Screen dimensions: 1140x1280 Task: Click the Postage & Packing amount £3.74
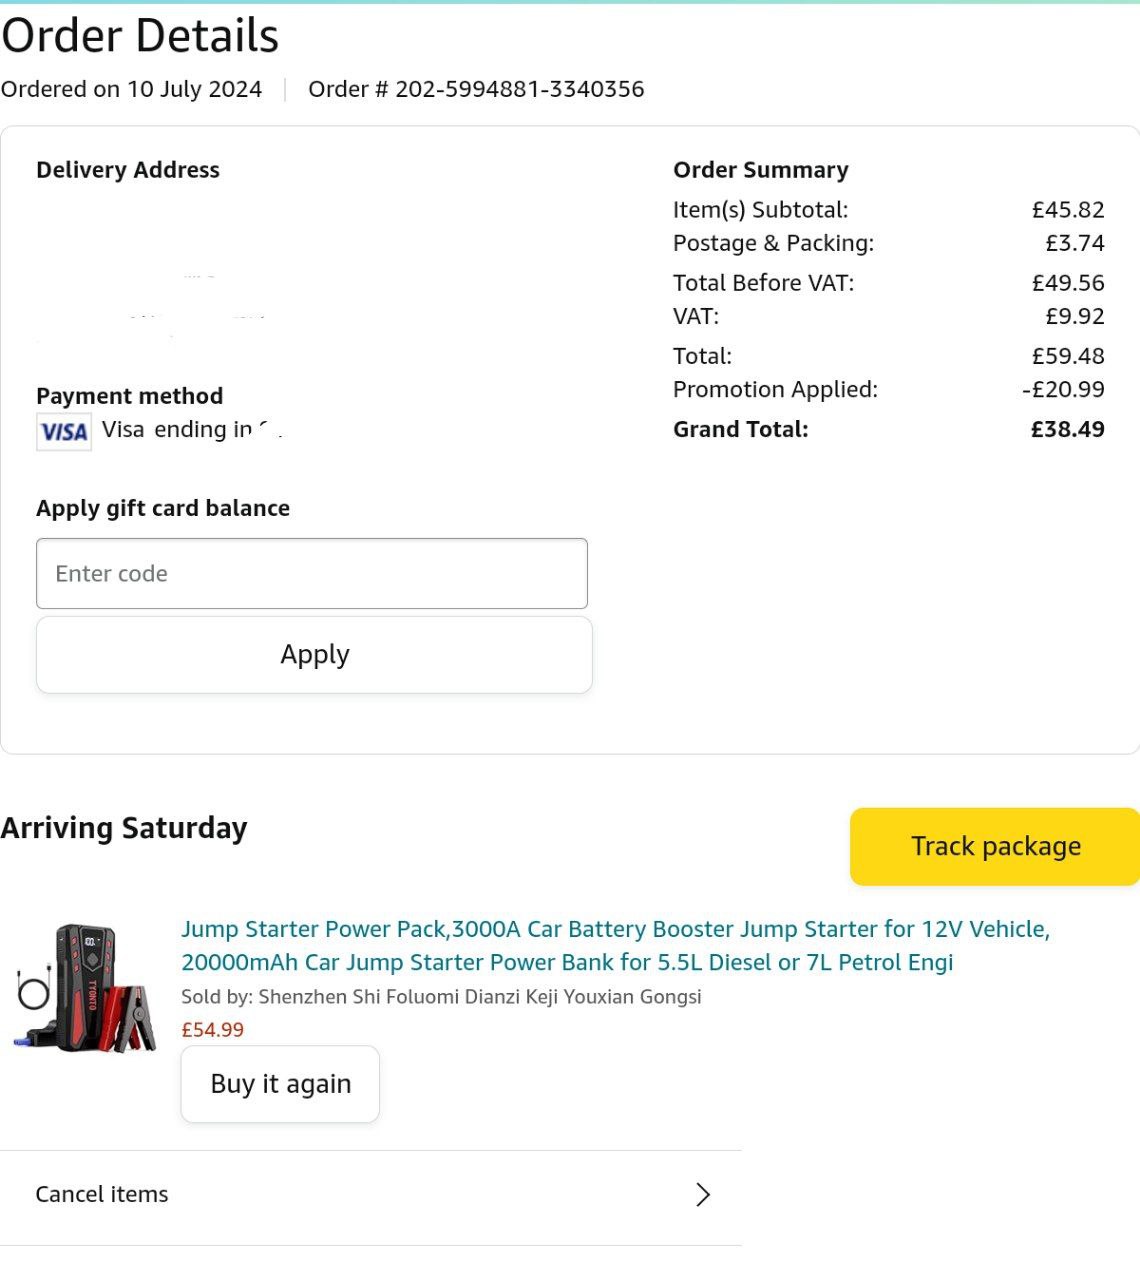1075,243
